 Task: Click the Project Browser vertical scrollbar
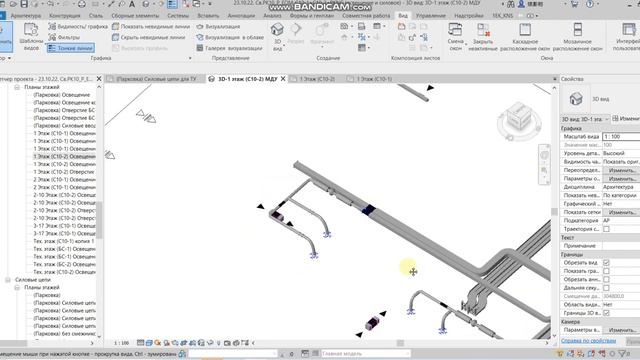[99, 220]
